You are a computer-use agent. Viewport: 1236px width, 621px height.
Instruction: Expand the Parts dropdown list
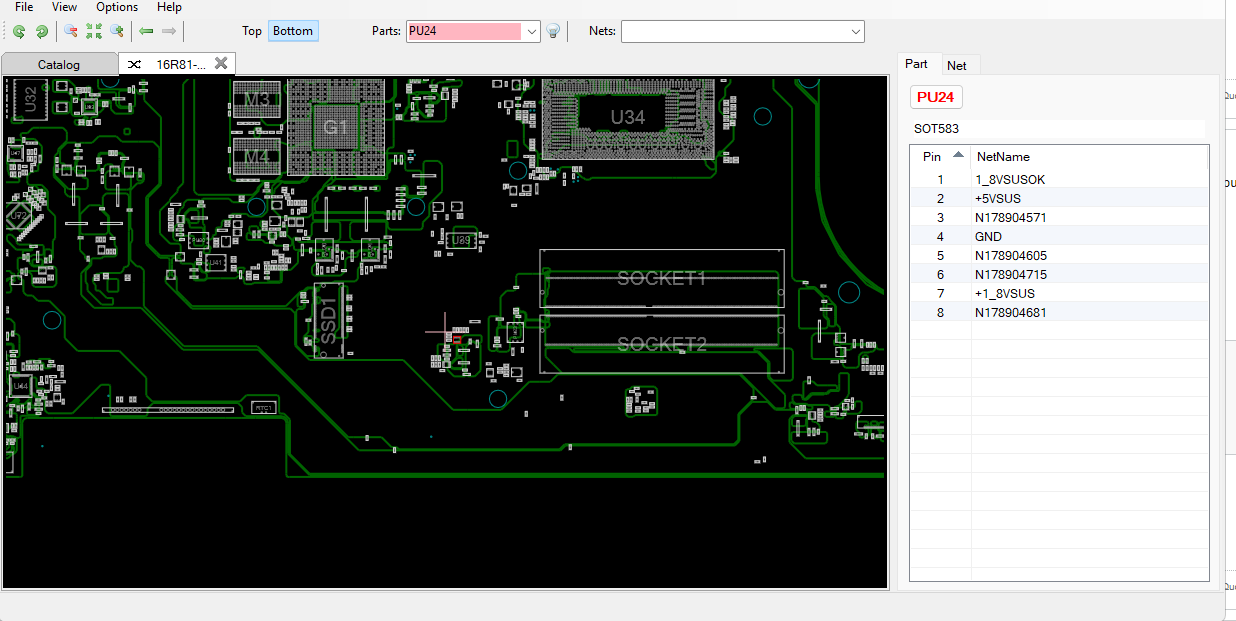pos(532,32)
